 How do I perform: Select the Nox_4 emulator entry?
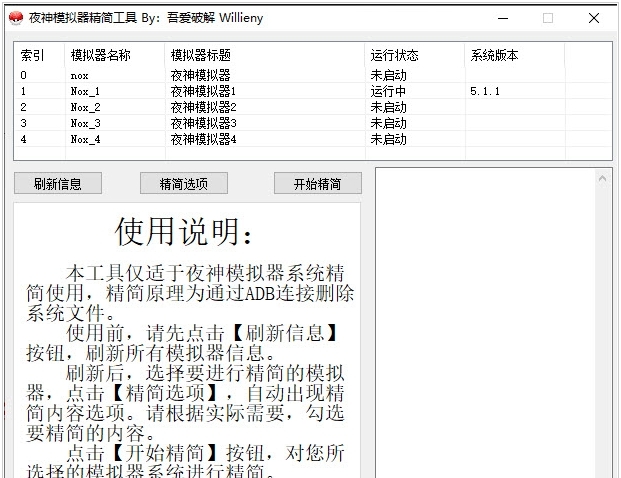pos(85,139)
